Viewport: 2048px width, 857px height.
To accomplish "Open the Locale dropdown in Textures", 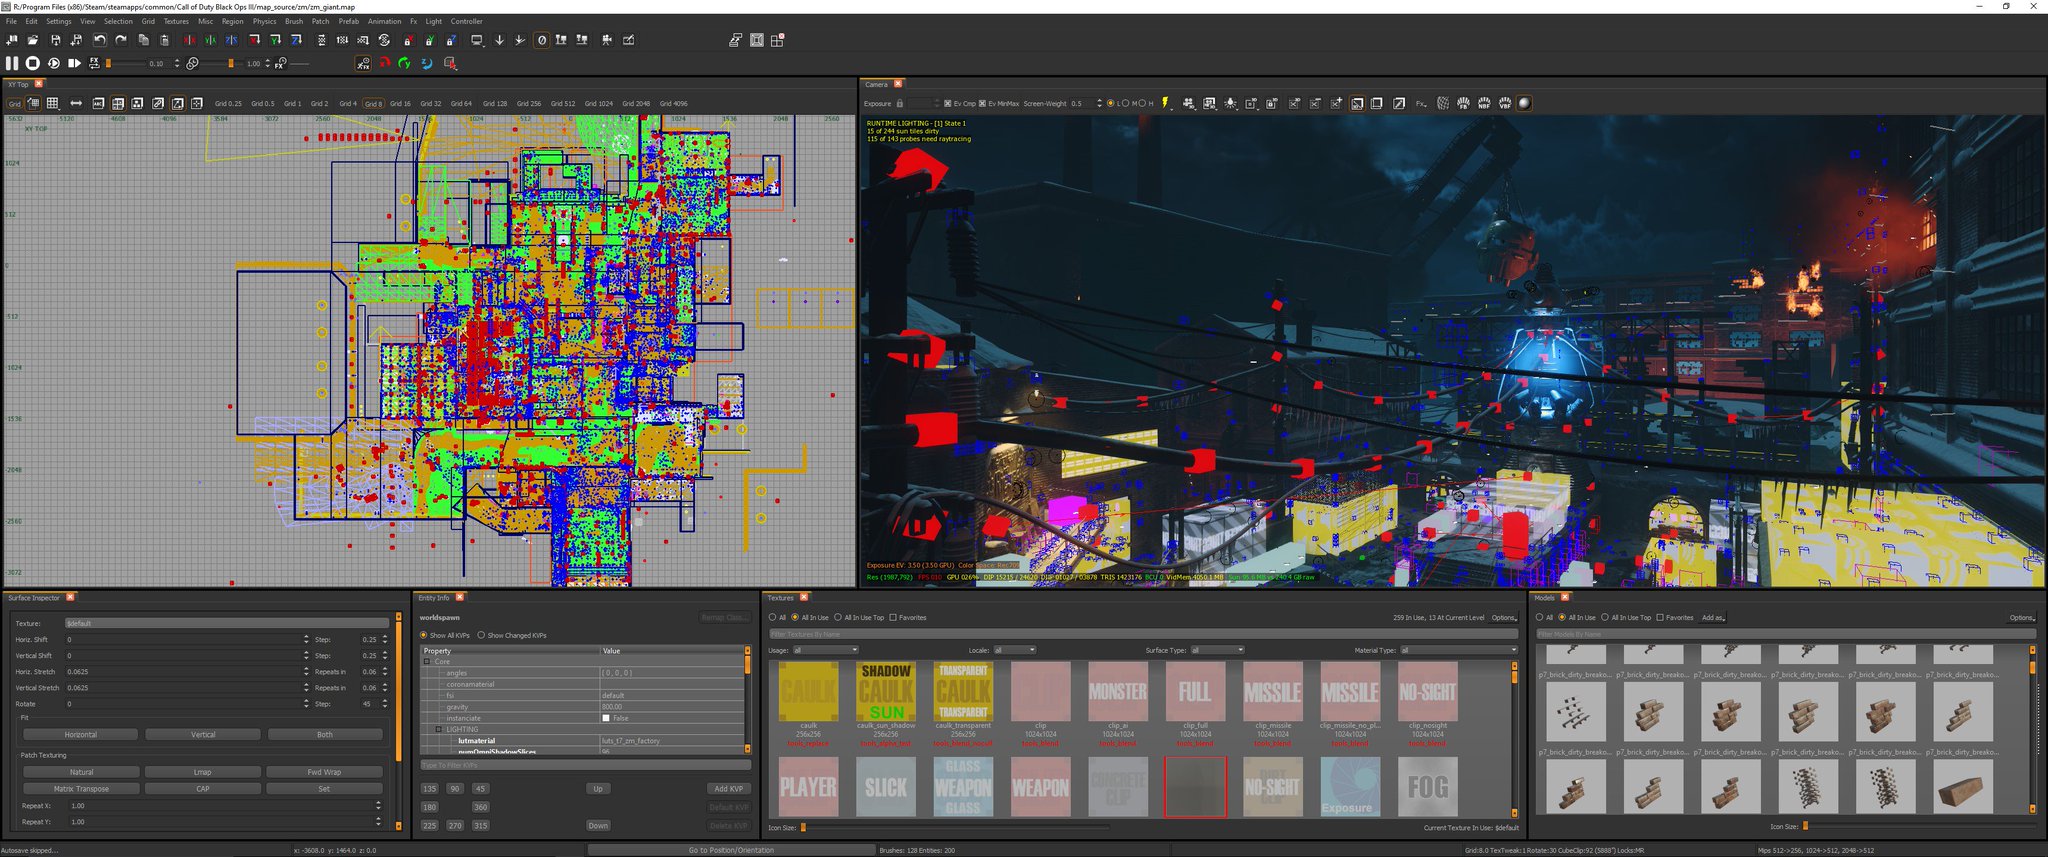I will pyautogui.click(x=1014, y=650).
